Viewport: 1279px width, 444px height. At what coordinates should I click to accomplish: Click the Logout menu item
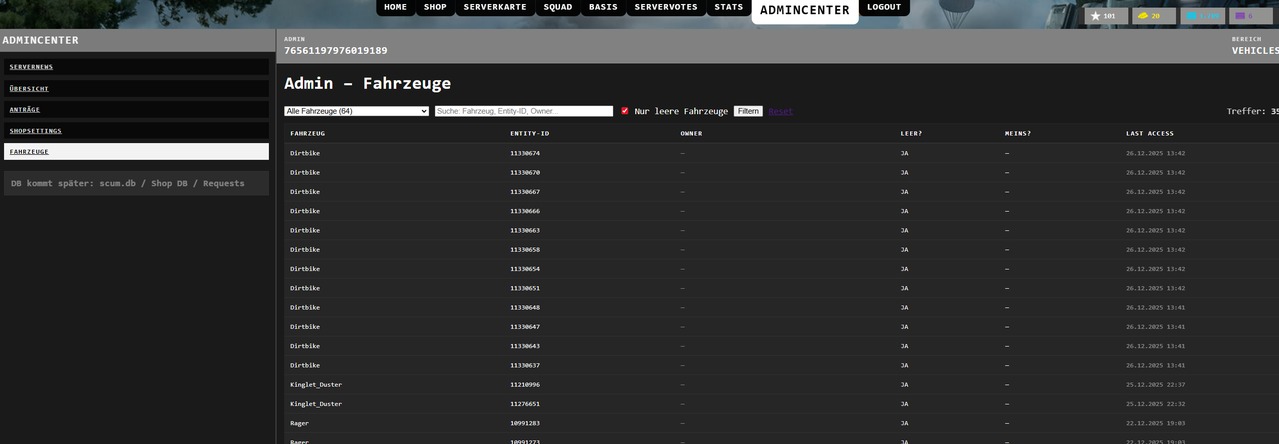pos(884,7)
